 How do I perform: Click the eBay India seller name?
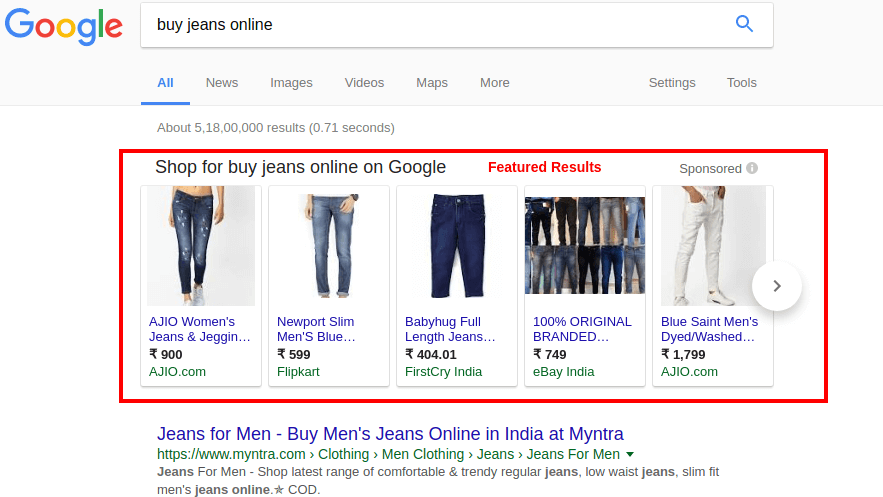click(564, 372)
